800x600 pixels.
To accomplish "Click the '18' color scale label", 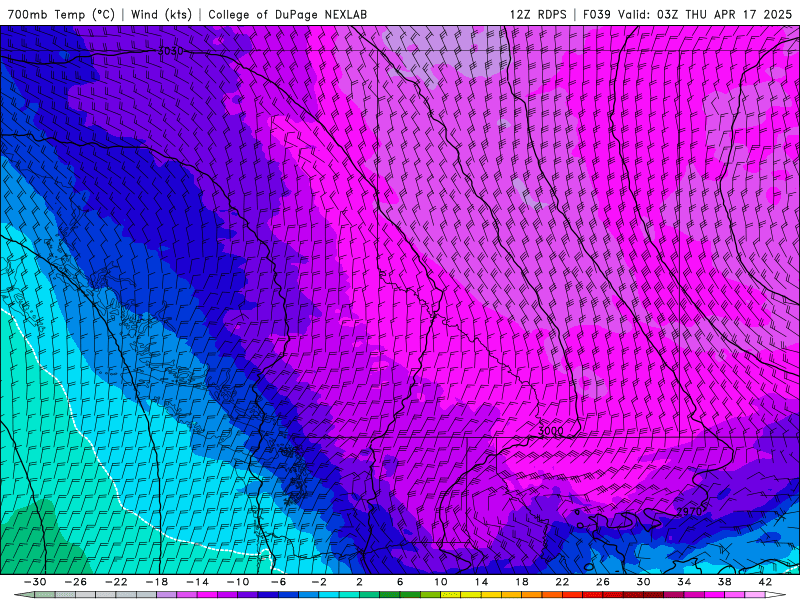I will pos(522,582).
